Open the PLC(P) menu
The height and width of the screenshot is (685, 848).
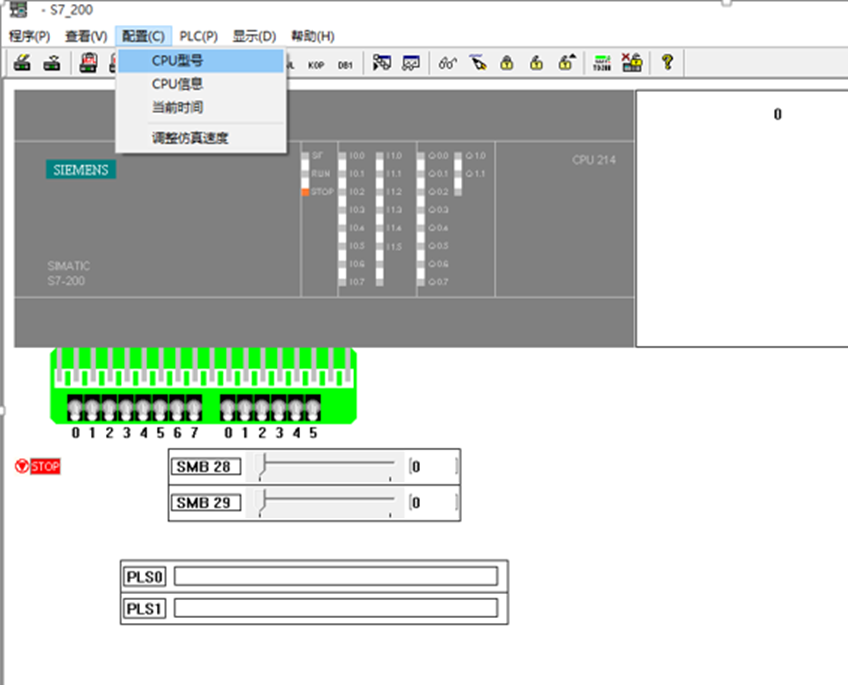(198, 36)
